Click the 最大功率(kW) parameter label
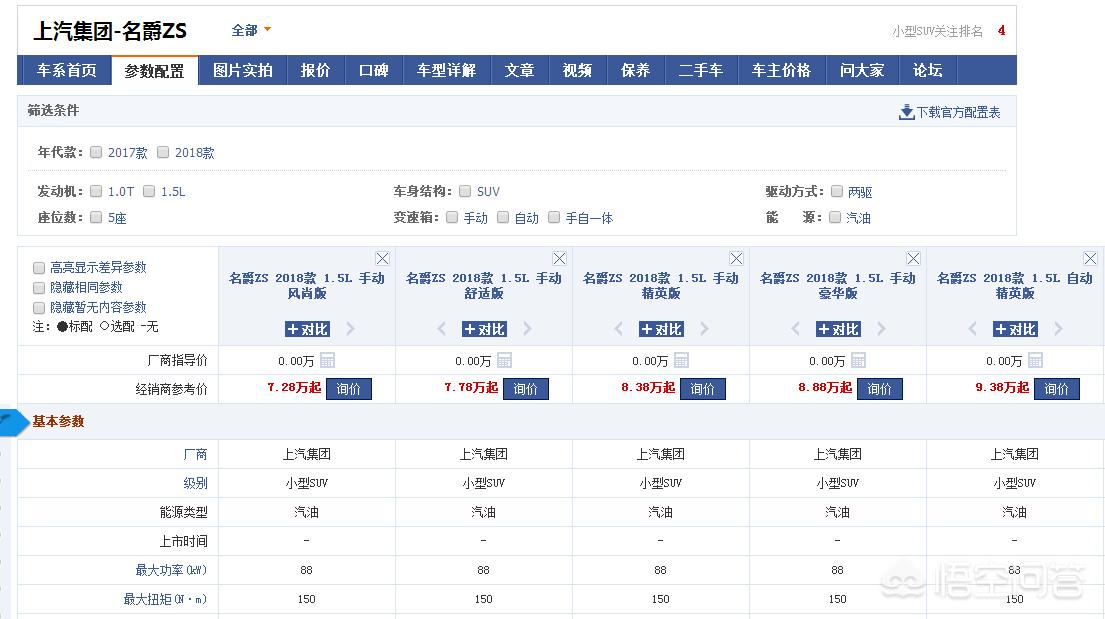This screenshot has width=1105, height=619. click(x=171, y=570)
